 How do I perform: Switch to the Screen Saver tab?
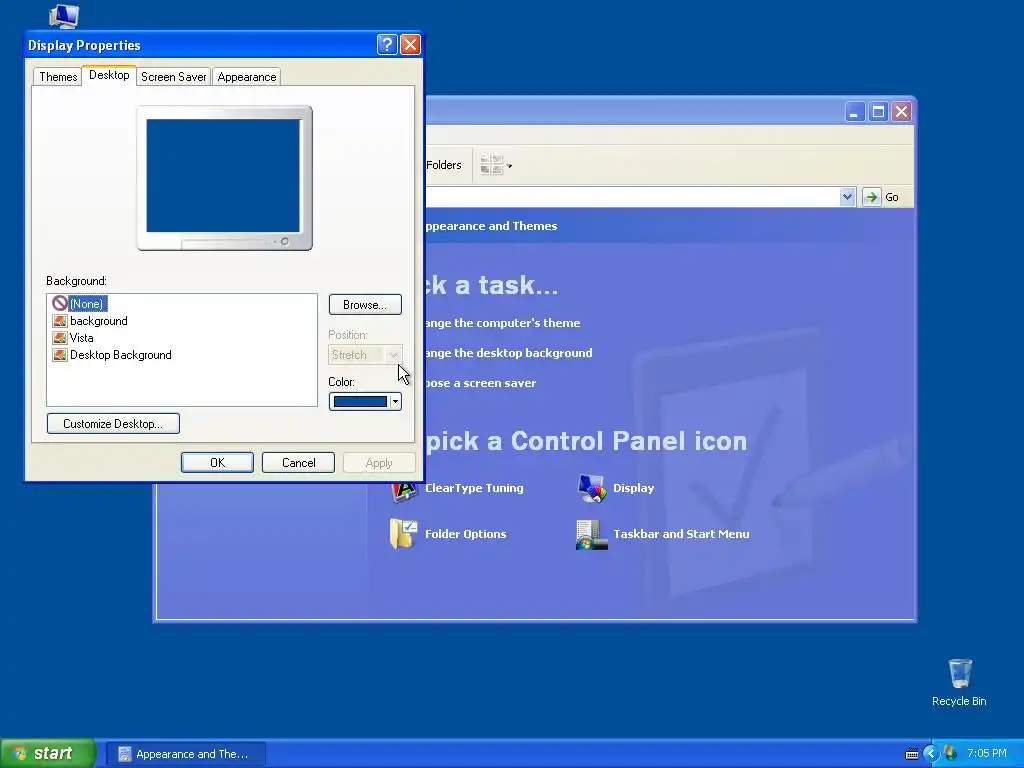[x=174, y=77]
